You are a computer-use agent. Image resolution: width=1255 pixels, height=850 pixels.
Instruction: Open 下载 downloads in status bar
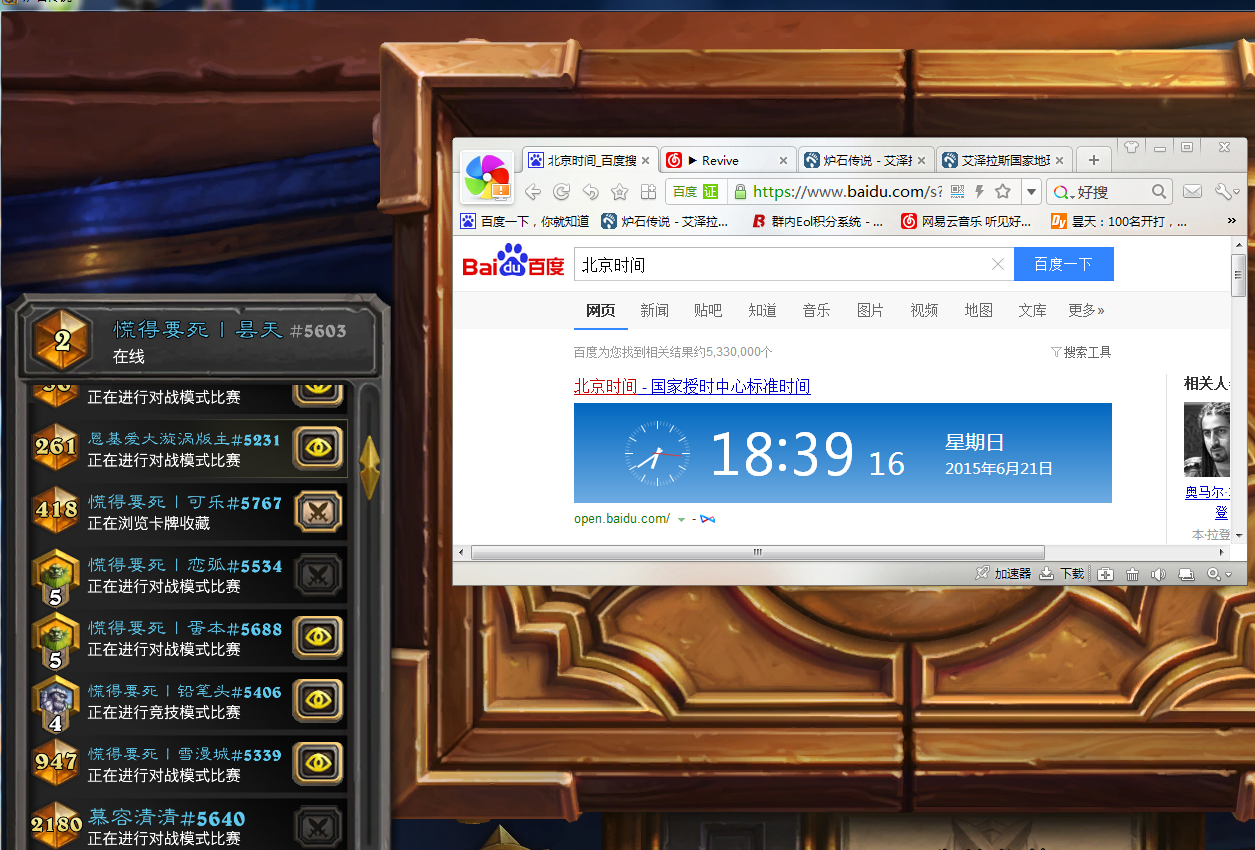1062,574
